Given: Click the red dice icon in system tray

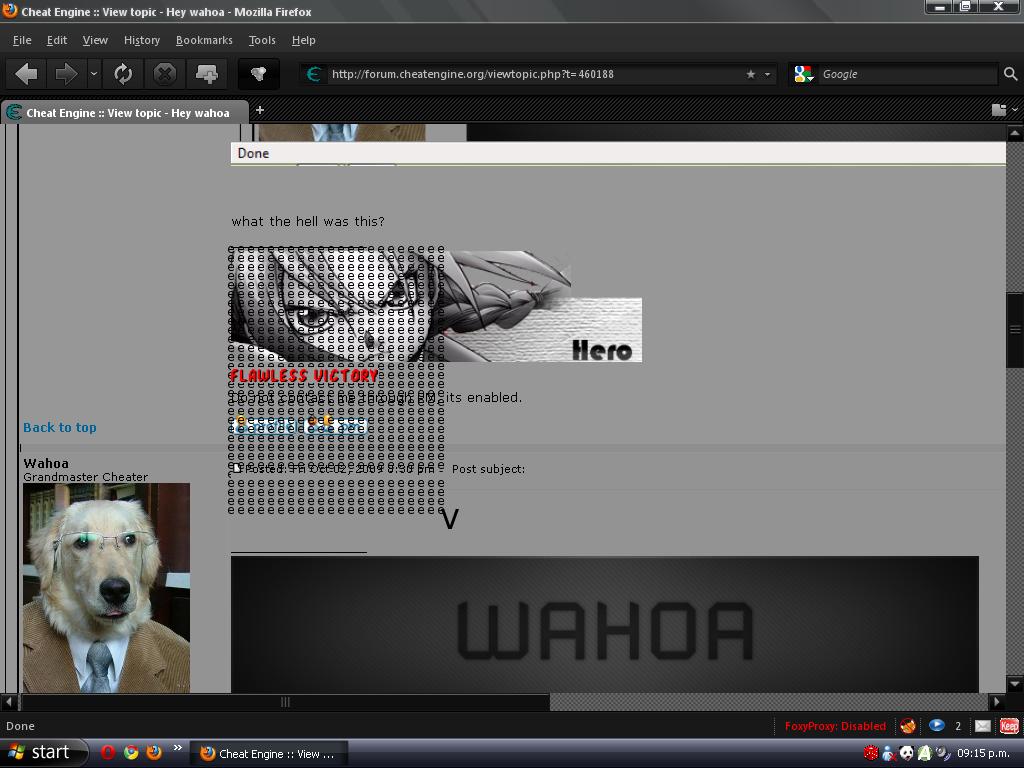Looking at the screenshot, I should (x=871, y=753).
